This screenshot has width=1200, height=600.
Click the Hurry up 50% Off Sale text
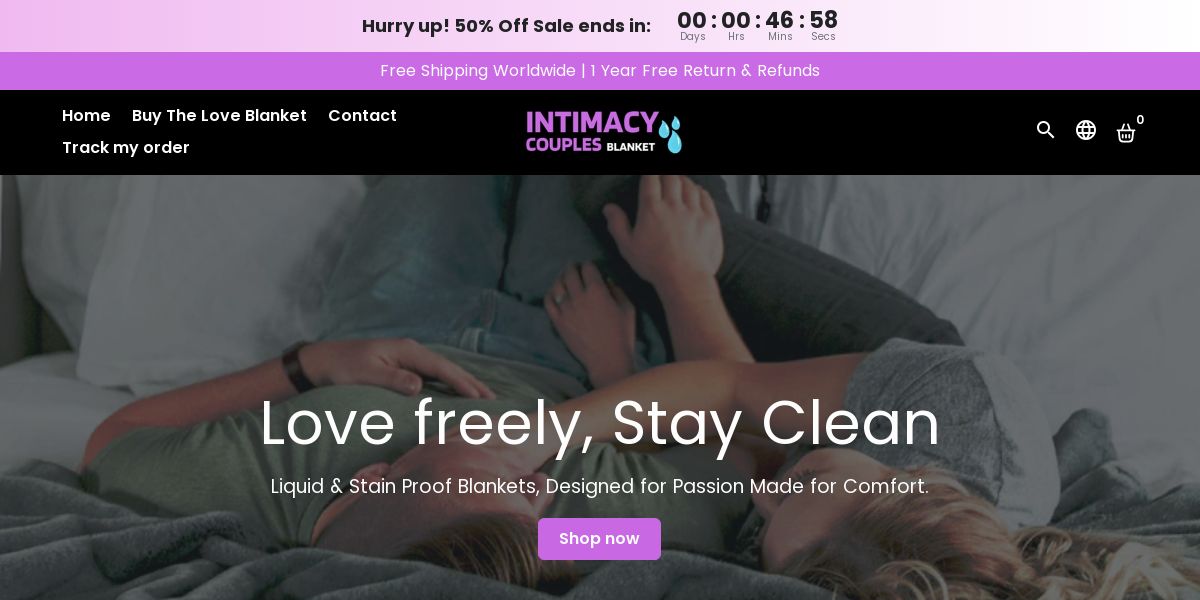point(506,26)
